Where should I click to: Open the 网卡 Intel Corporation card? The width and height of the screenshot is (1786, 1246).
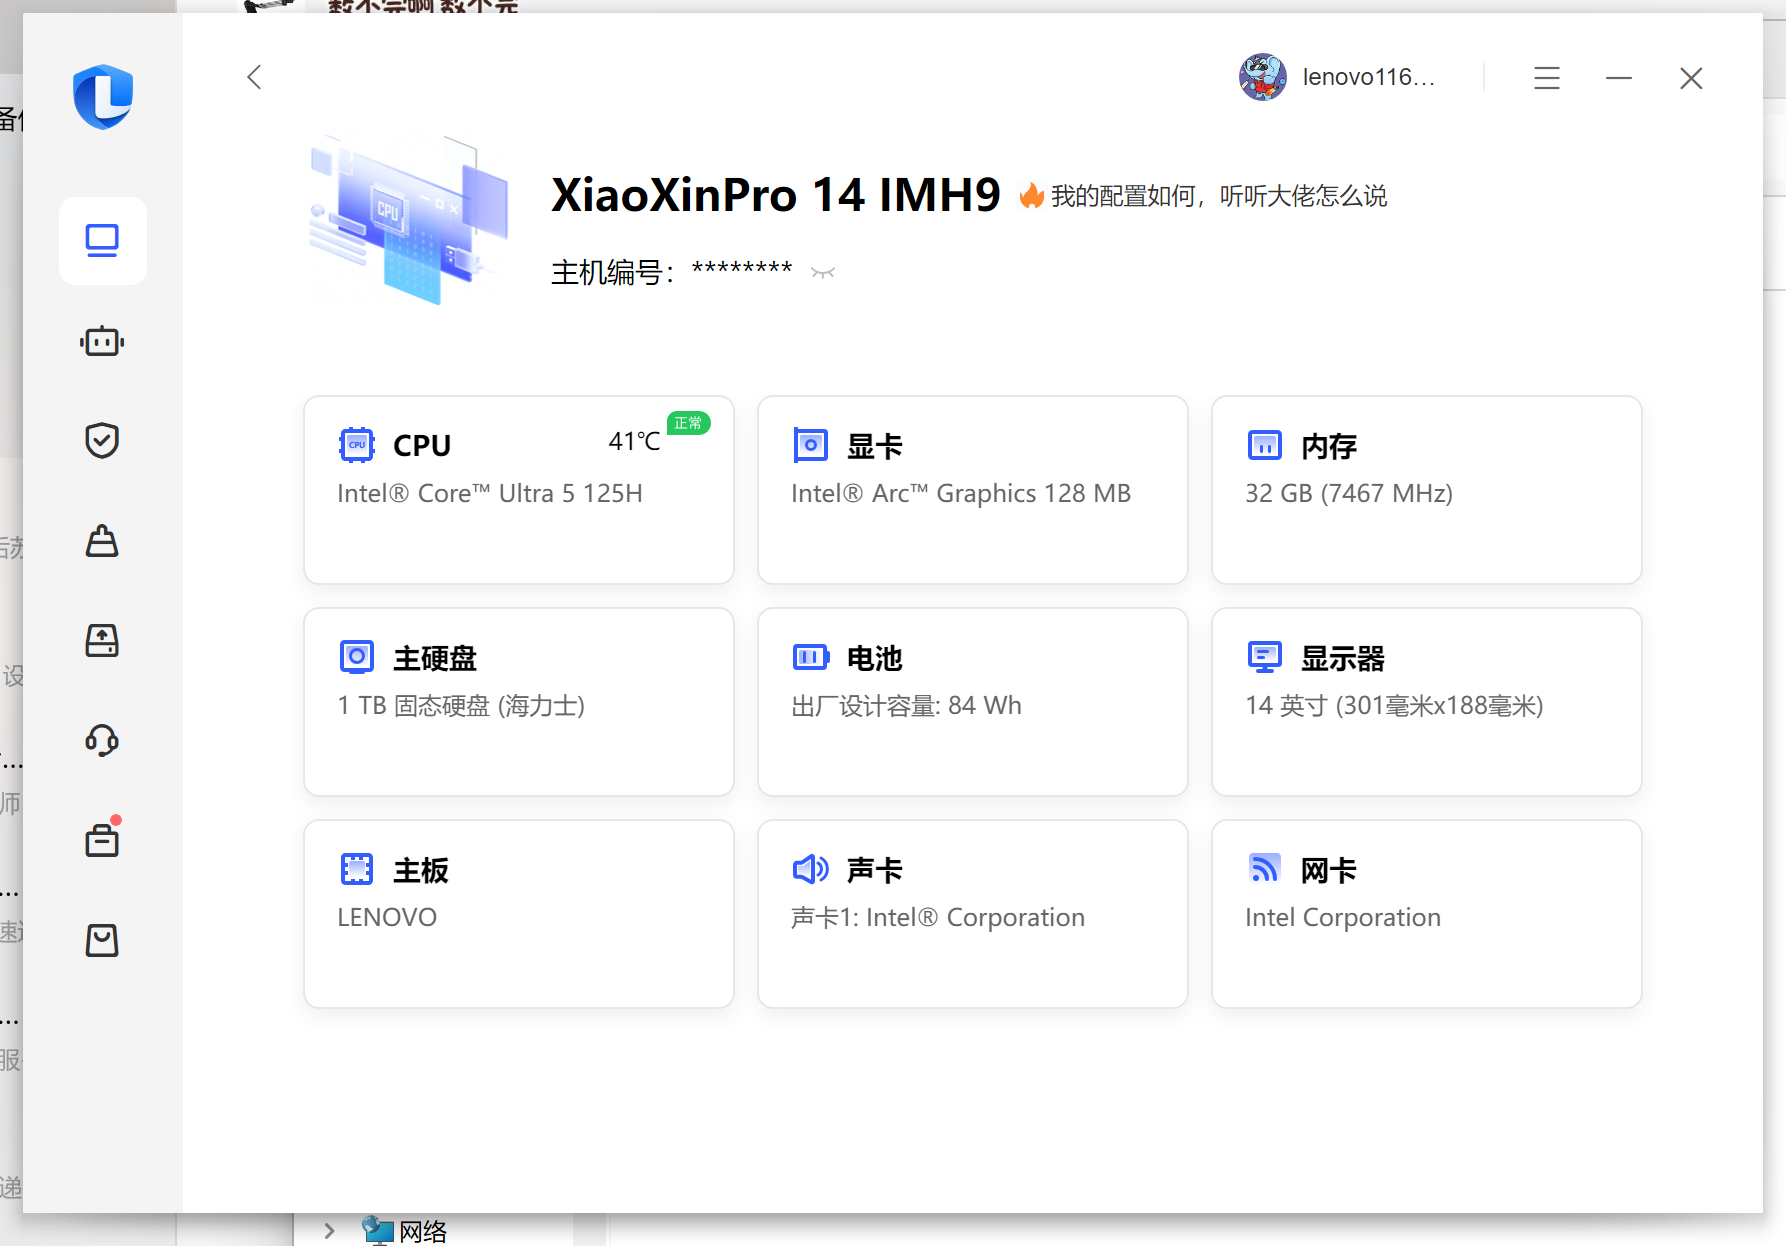pos(1427,914)
